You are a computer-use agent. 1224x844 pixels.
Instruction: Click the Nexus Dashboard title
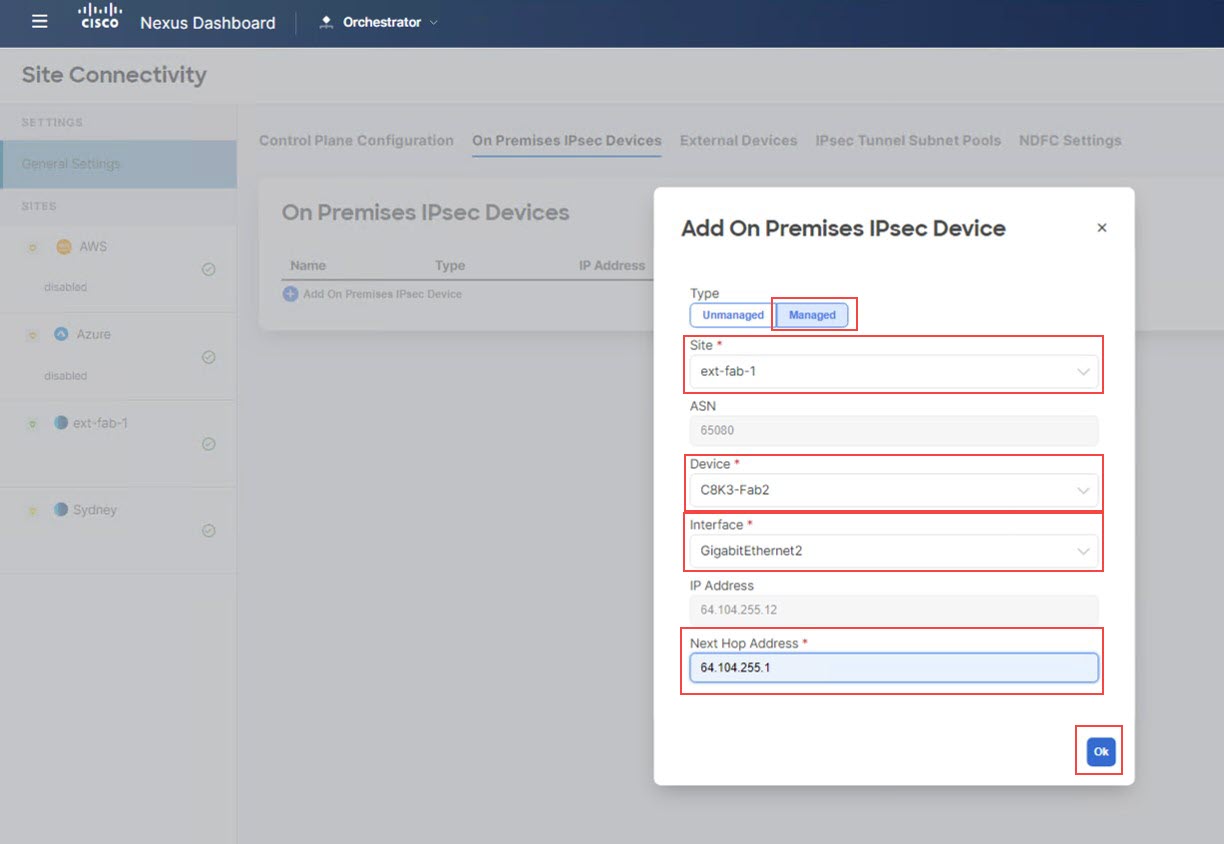click(207, 23)
